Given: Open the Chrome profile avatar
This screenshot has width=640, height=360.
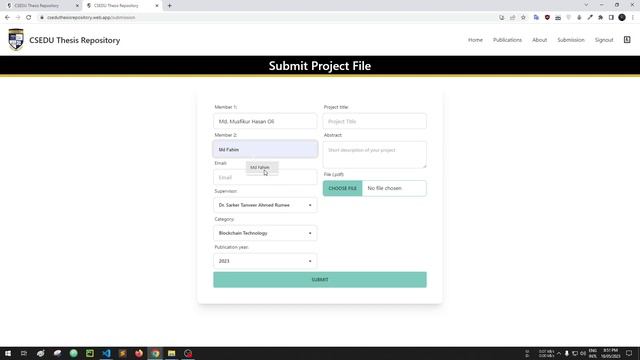Looking at the screenshot, I should click(x=622, y=18).
